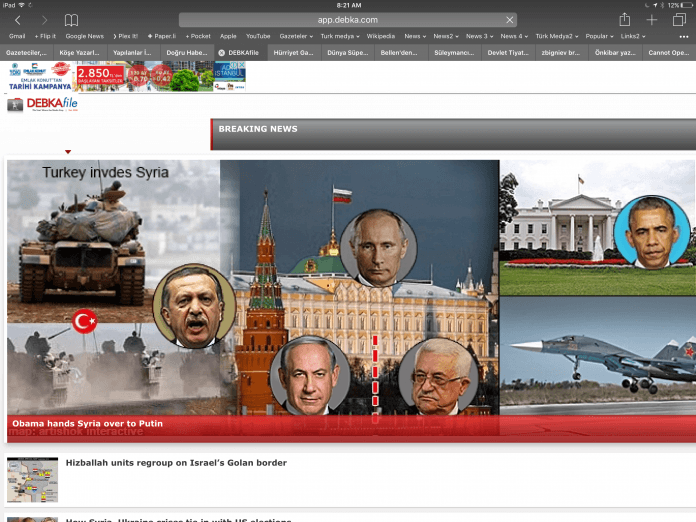Tap the Golan map thumbnail
The image size is (696, 522).
(x=32, y=480)
